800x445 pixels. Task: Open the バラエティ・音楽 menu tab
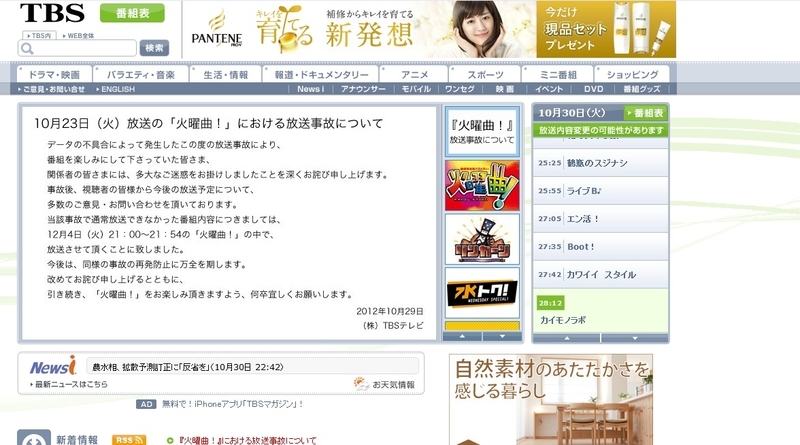pyautogui.click(x=141, y=75)
